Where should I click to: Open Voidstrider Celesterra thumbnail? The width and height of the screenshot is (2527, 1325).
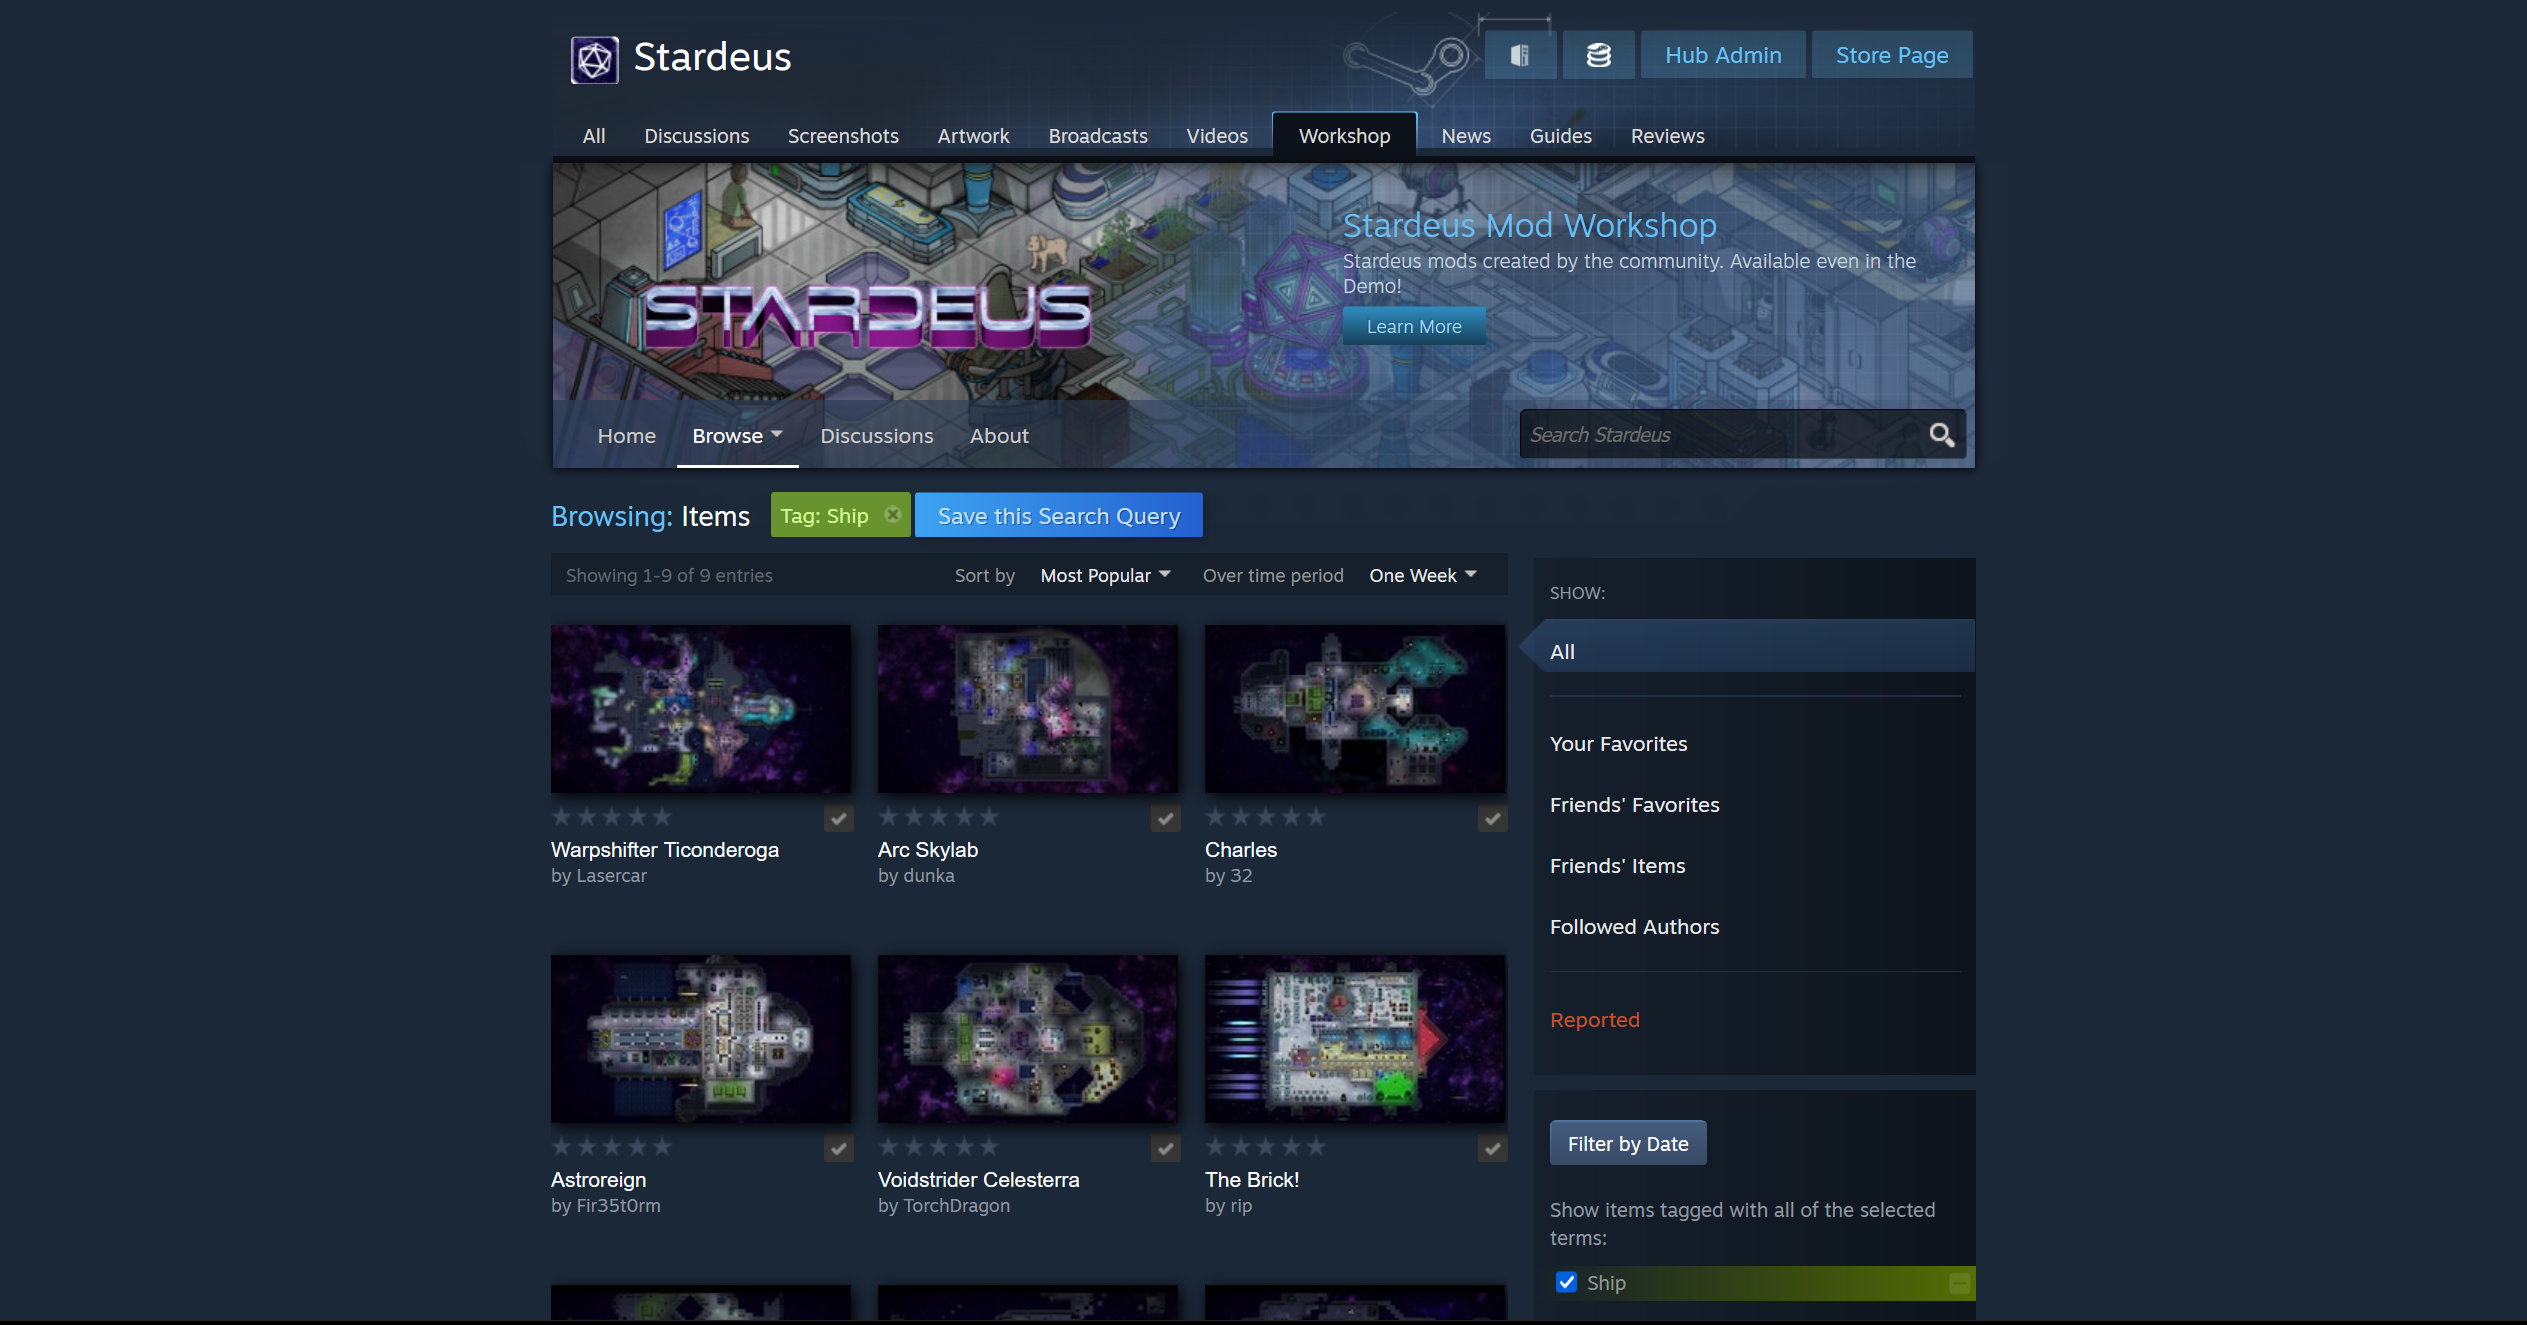[x=1028, y=1039]
